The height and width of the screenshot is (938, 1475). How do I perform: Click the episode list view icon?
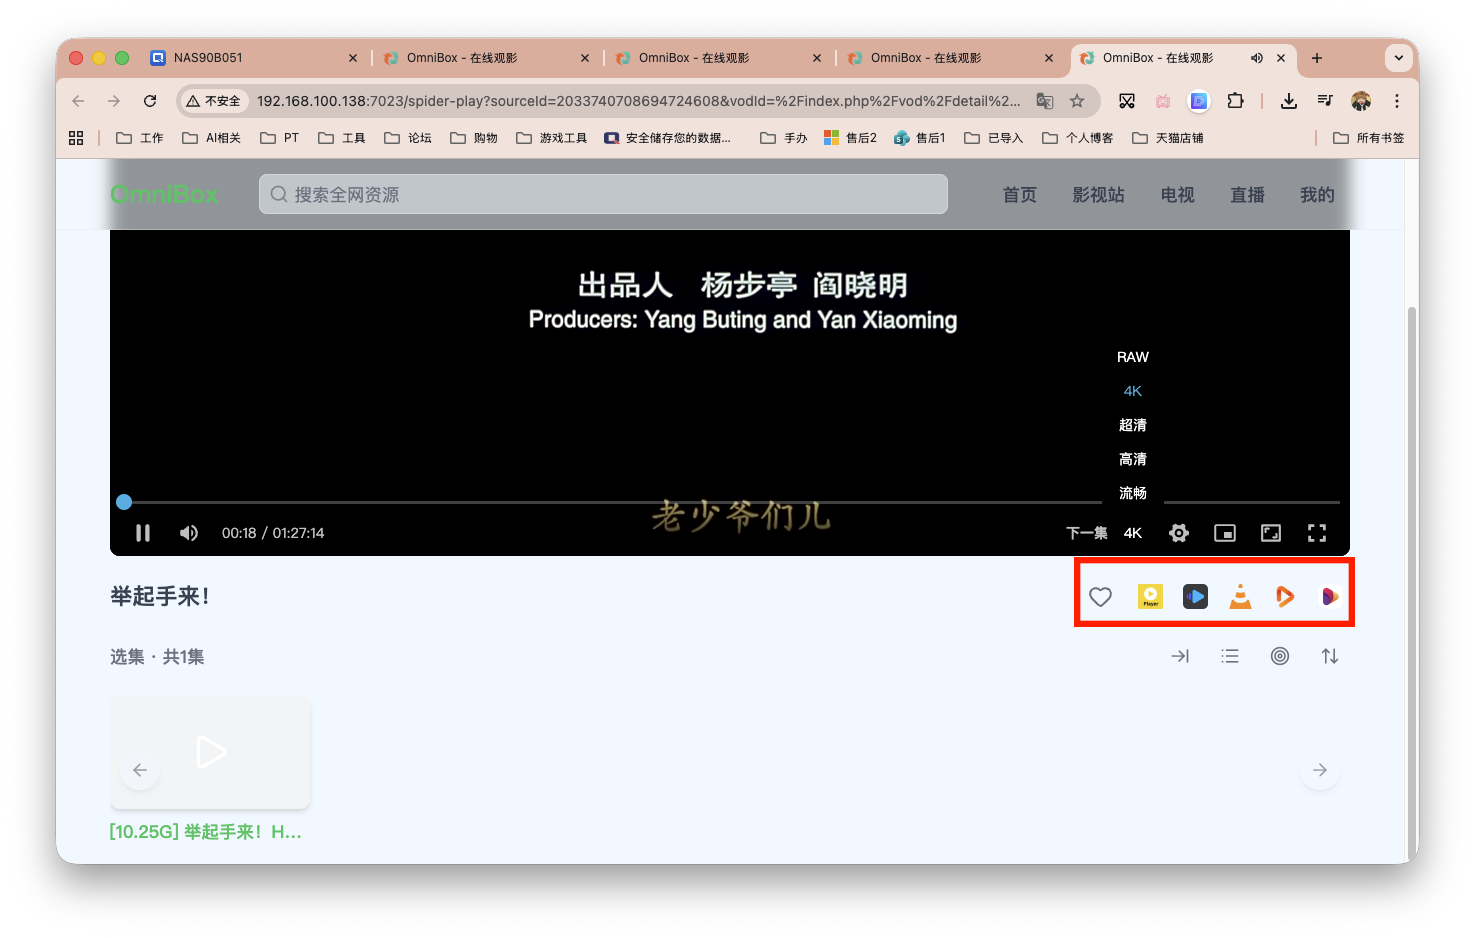pos(1230,656)
